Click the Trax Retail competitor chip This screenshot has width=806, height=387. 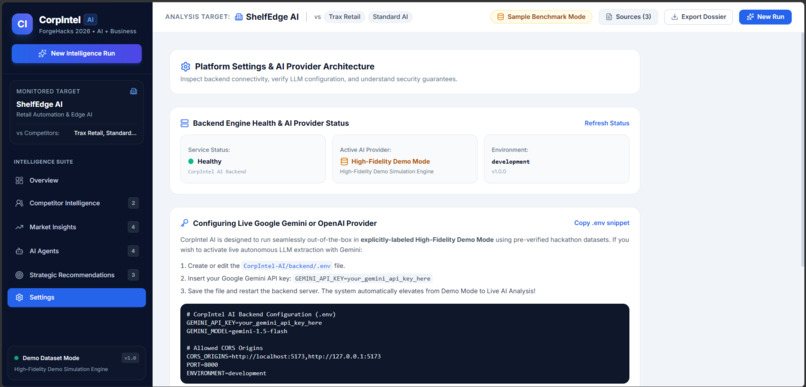[x=344, y=16]
